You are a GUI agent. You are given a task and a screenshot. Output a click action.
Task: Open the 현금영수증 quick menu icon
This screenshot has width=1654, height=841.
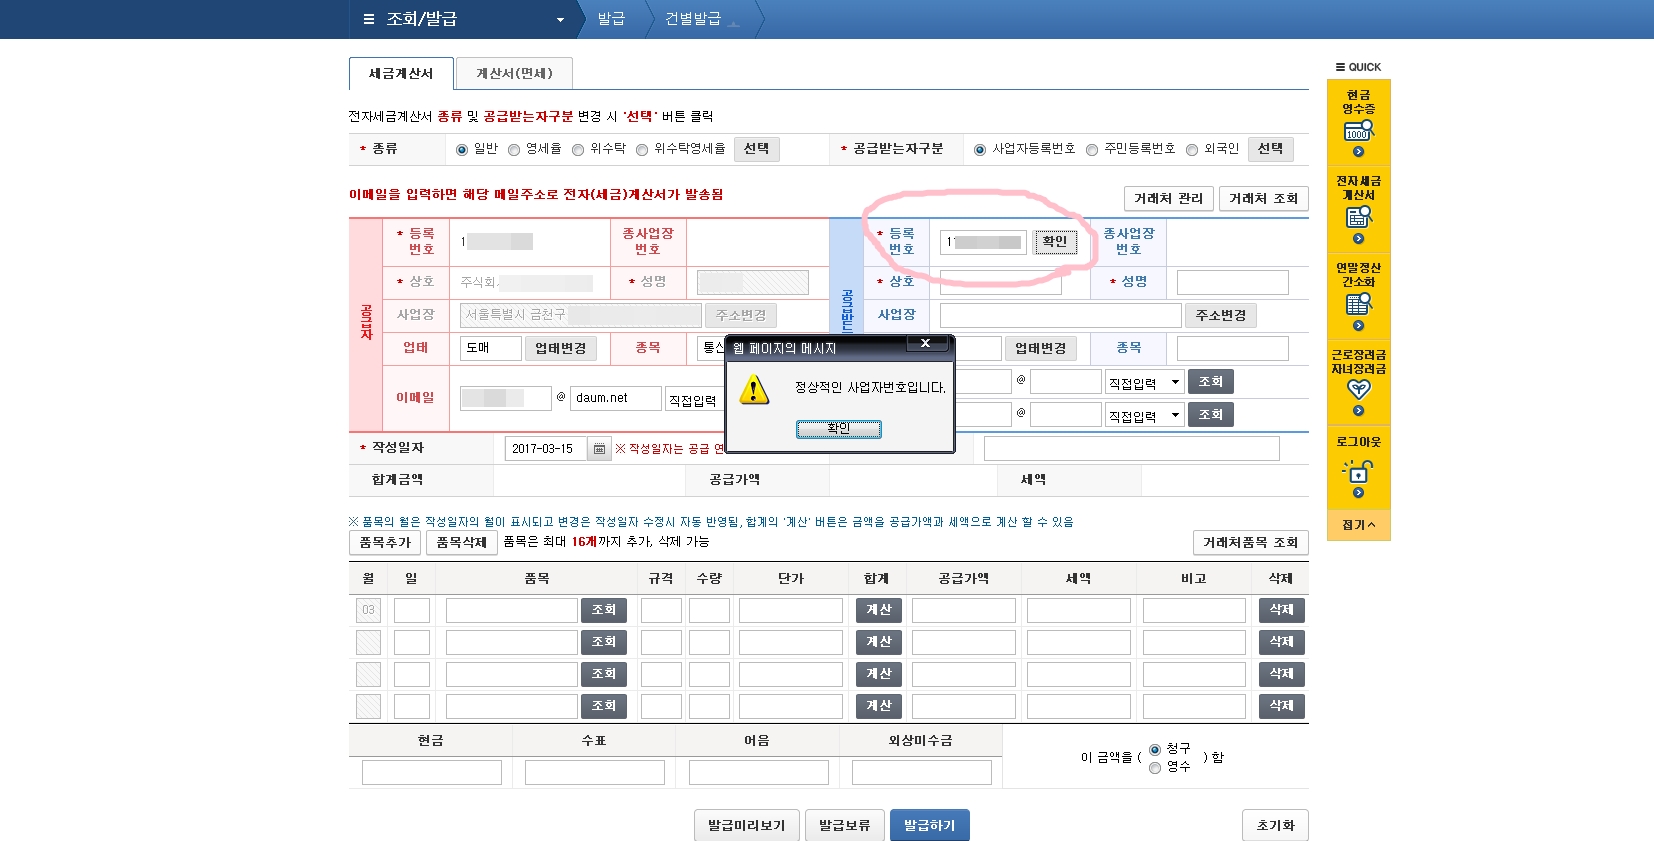(x=1358, y=131)
